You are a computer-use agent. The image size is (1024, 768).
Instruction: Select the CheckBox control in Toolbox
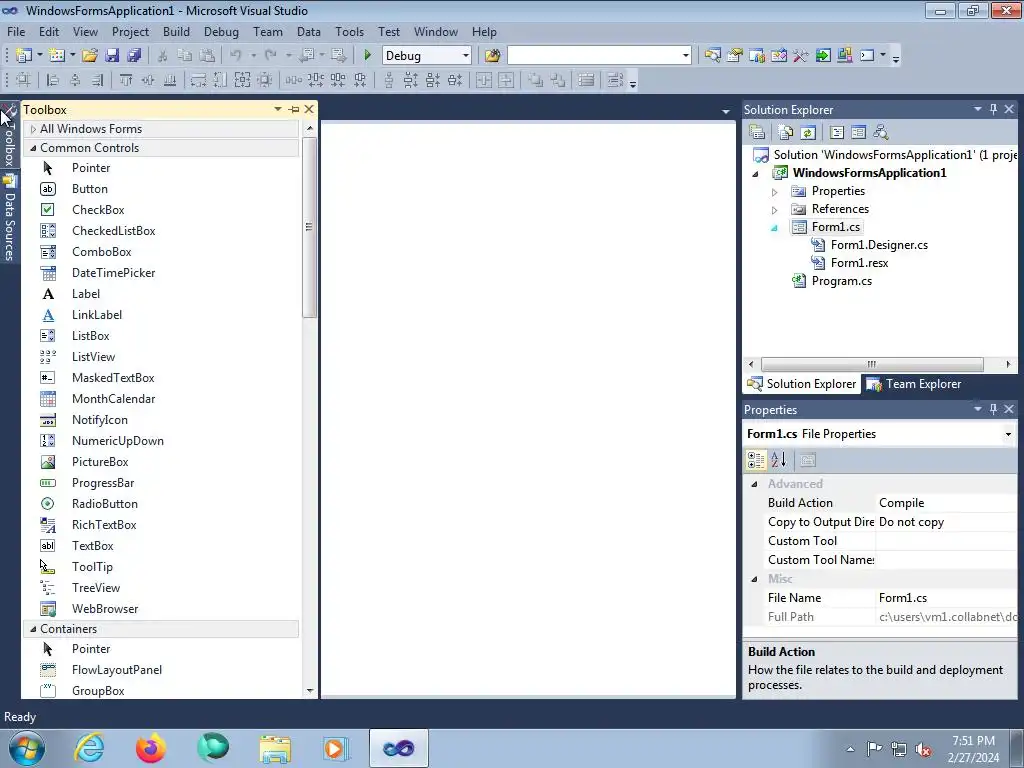[98, 210]
